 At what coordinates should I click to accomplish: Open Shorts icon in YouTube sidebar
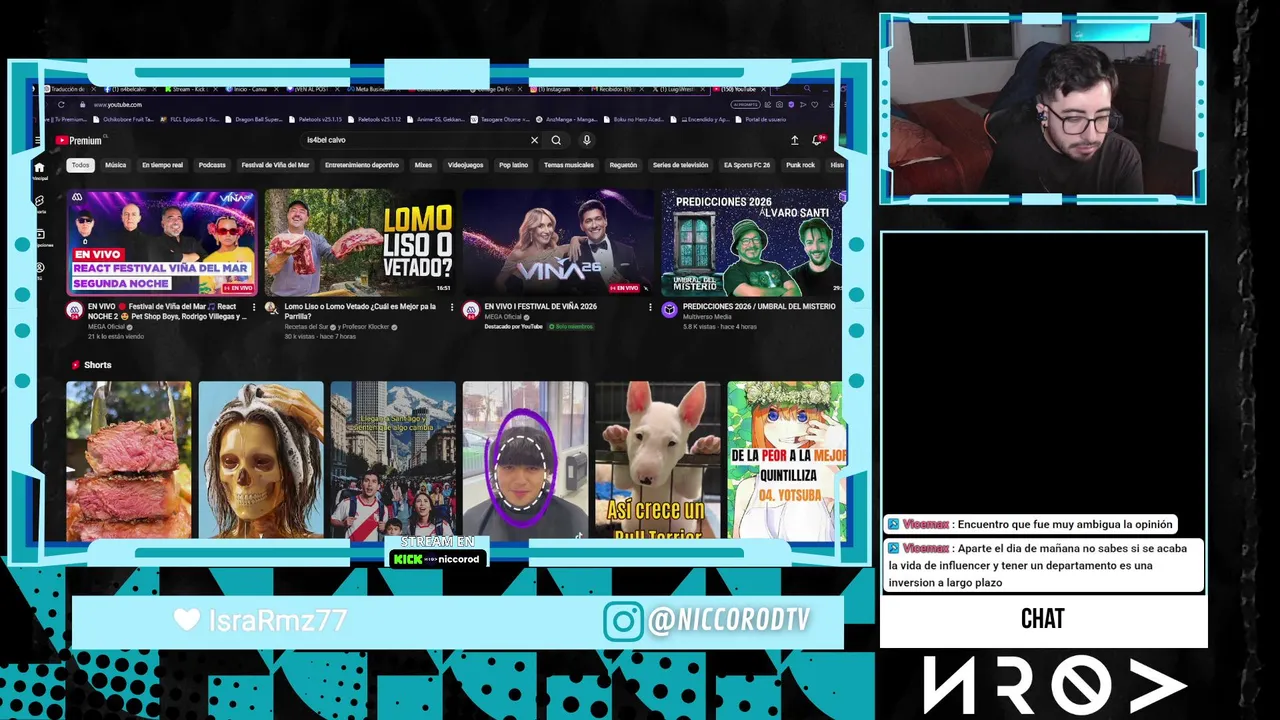pos(39,203)
